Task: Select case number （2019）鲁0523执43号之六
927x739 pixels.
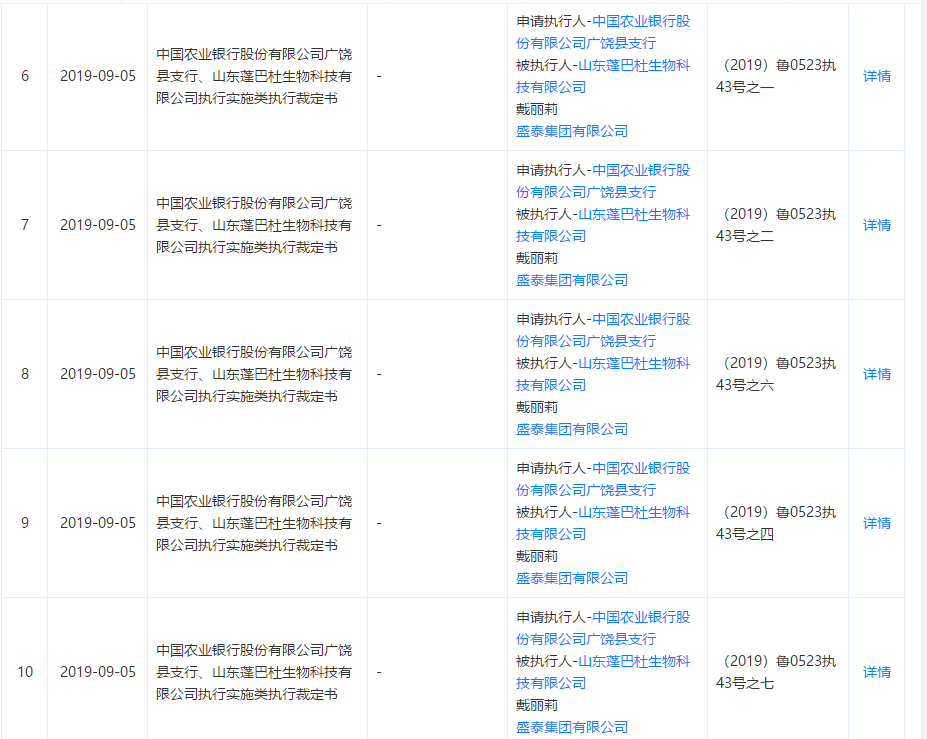Action: point(776,374)
